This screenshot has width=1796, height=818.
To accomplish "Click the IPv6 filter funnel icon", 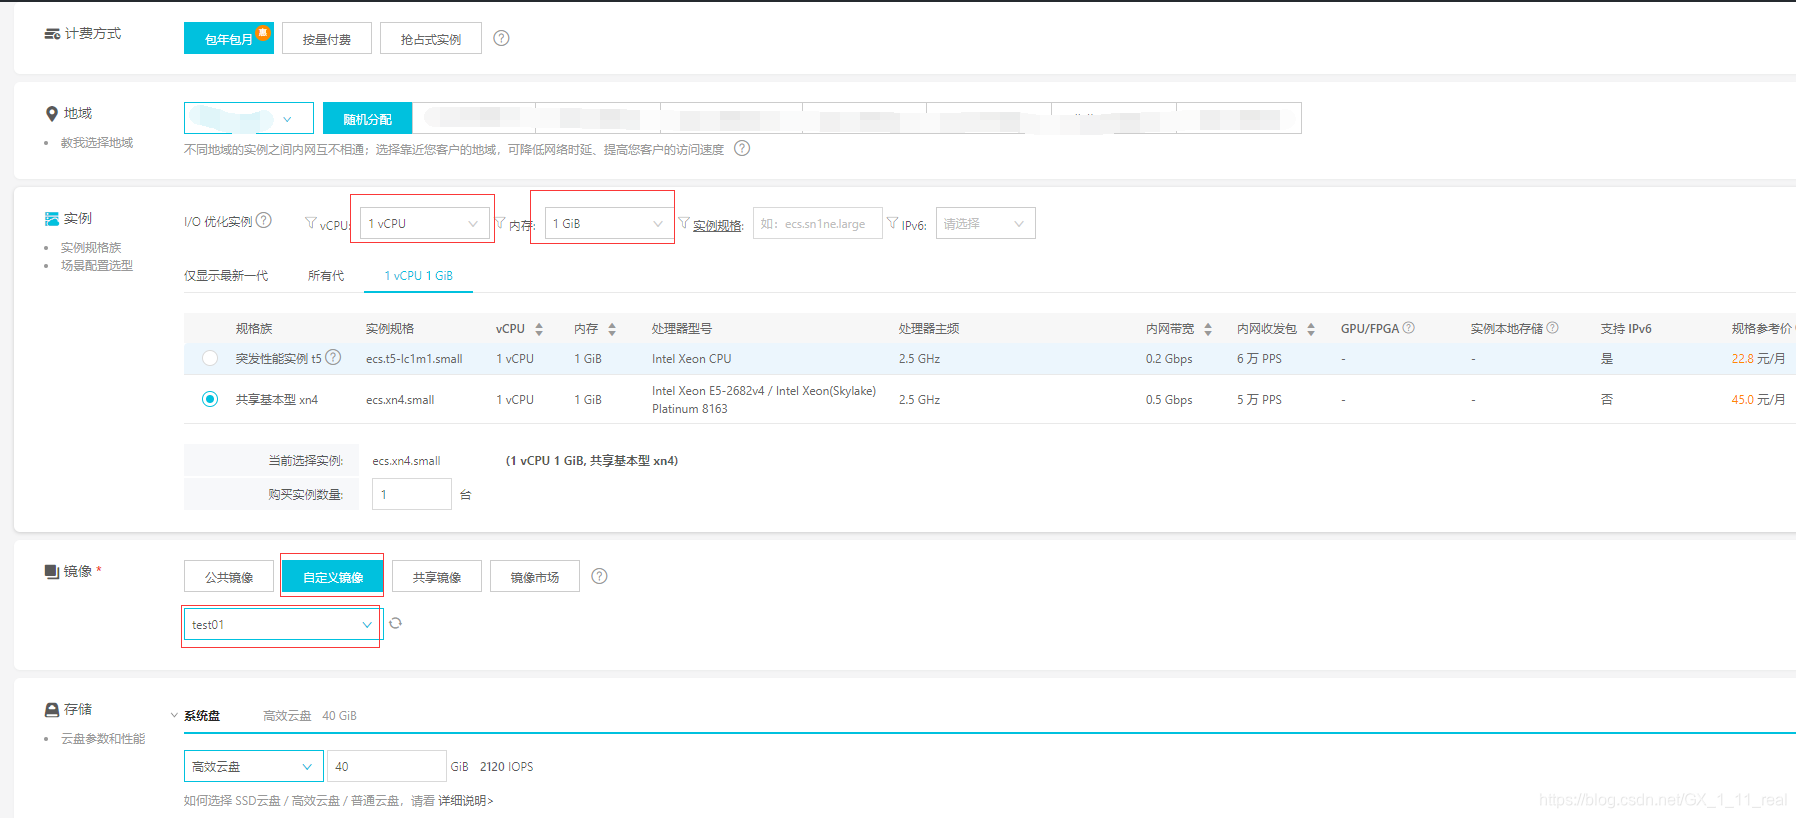I will 893,223.
